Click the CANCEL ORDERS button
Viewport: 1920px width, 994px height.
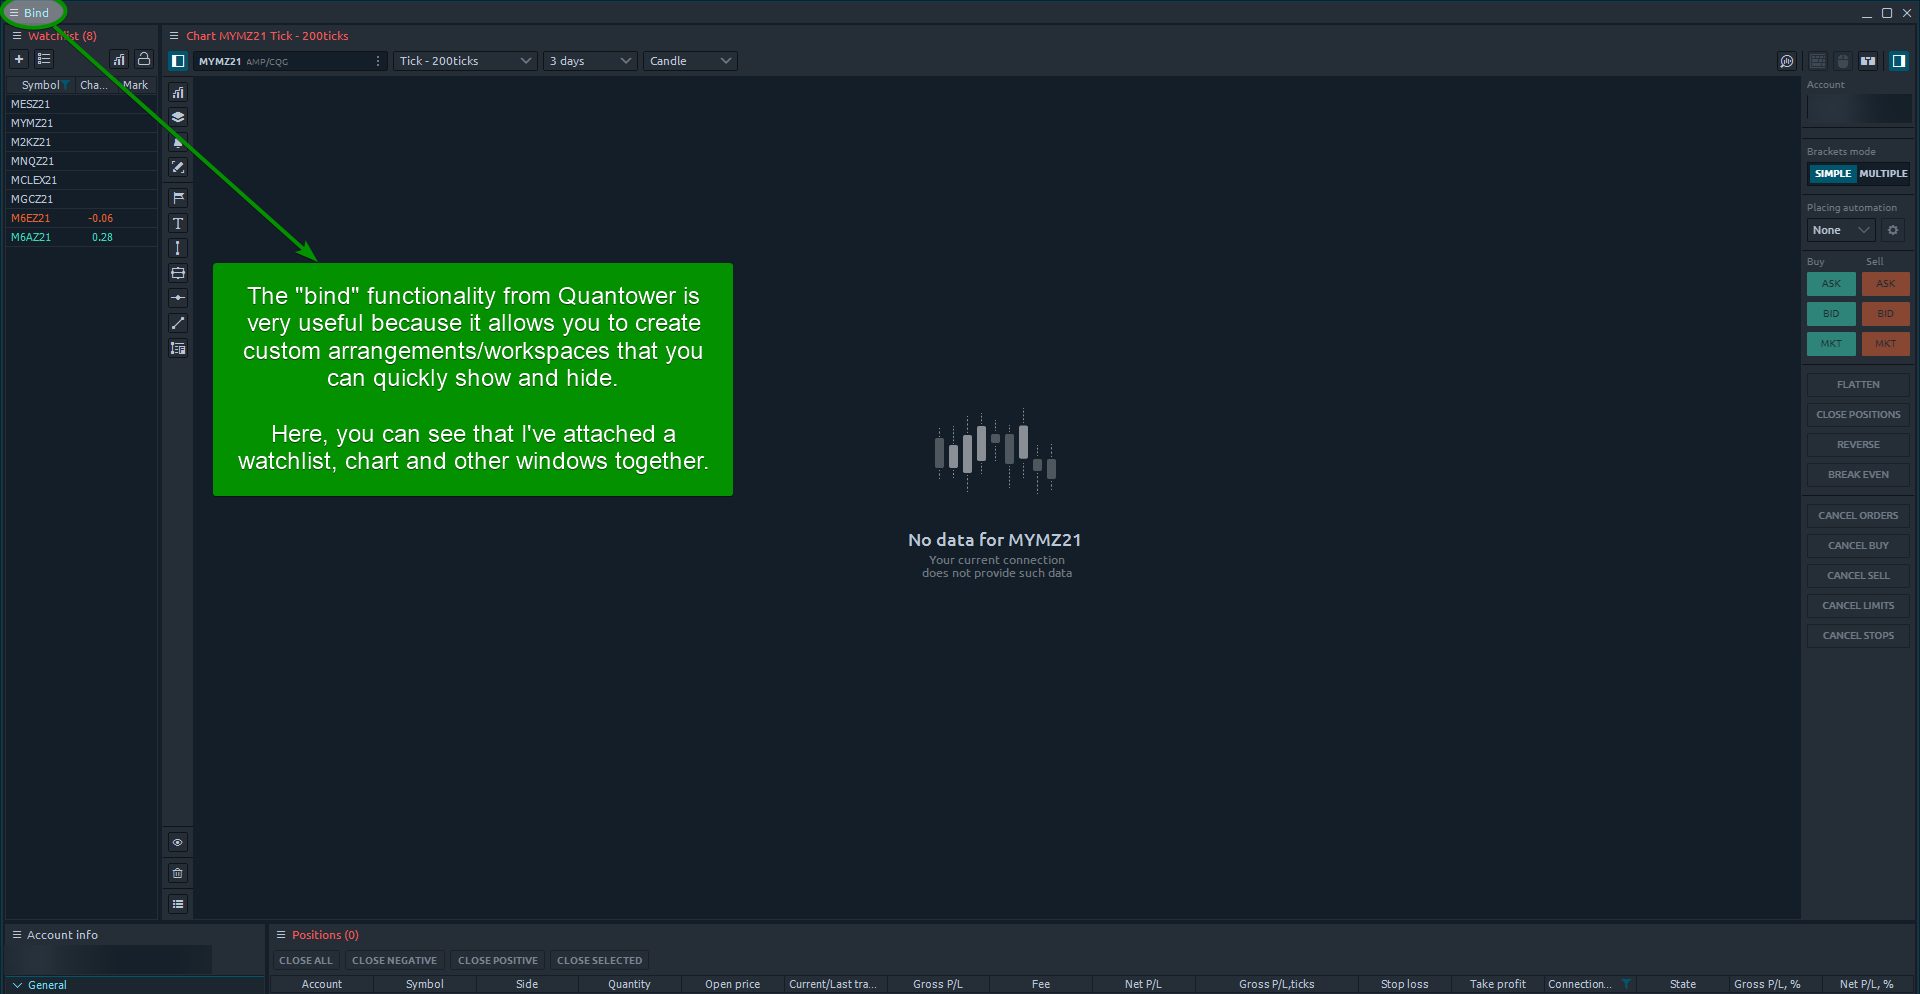click(x=1859, y=516)
